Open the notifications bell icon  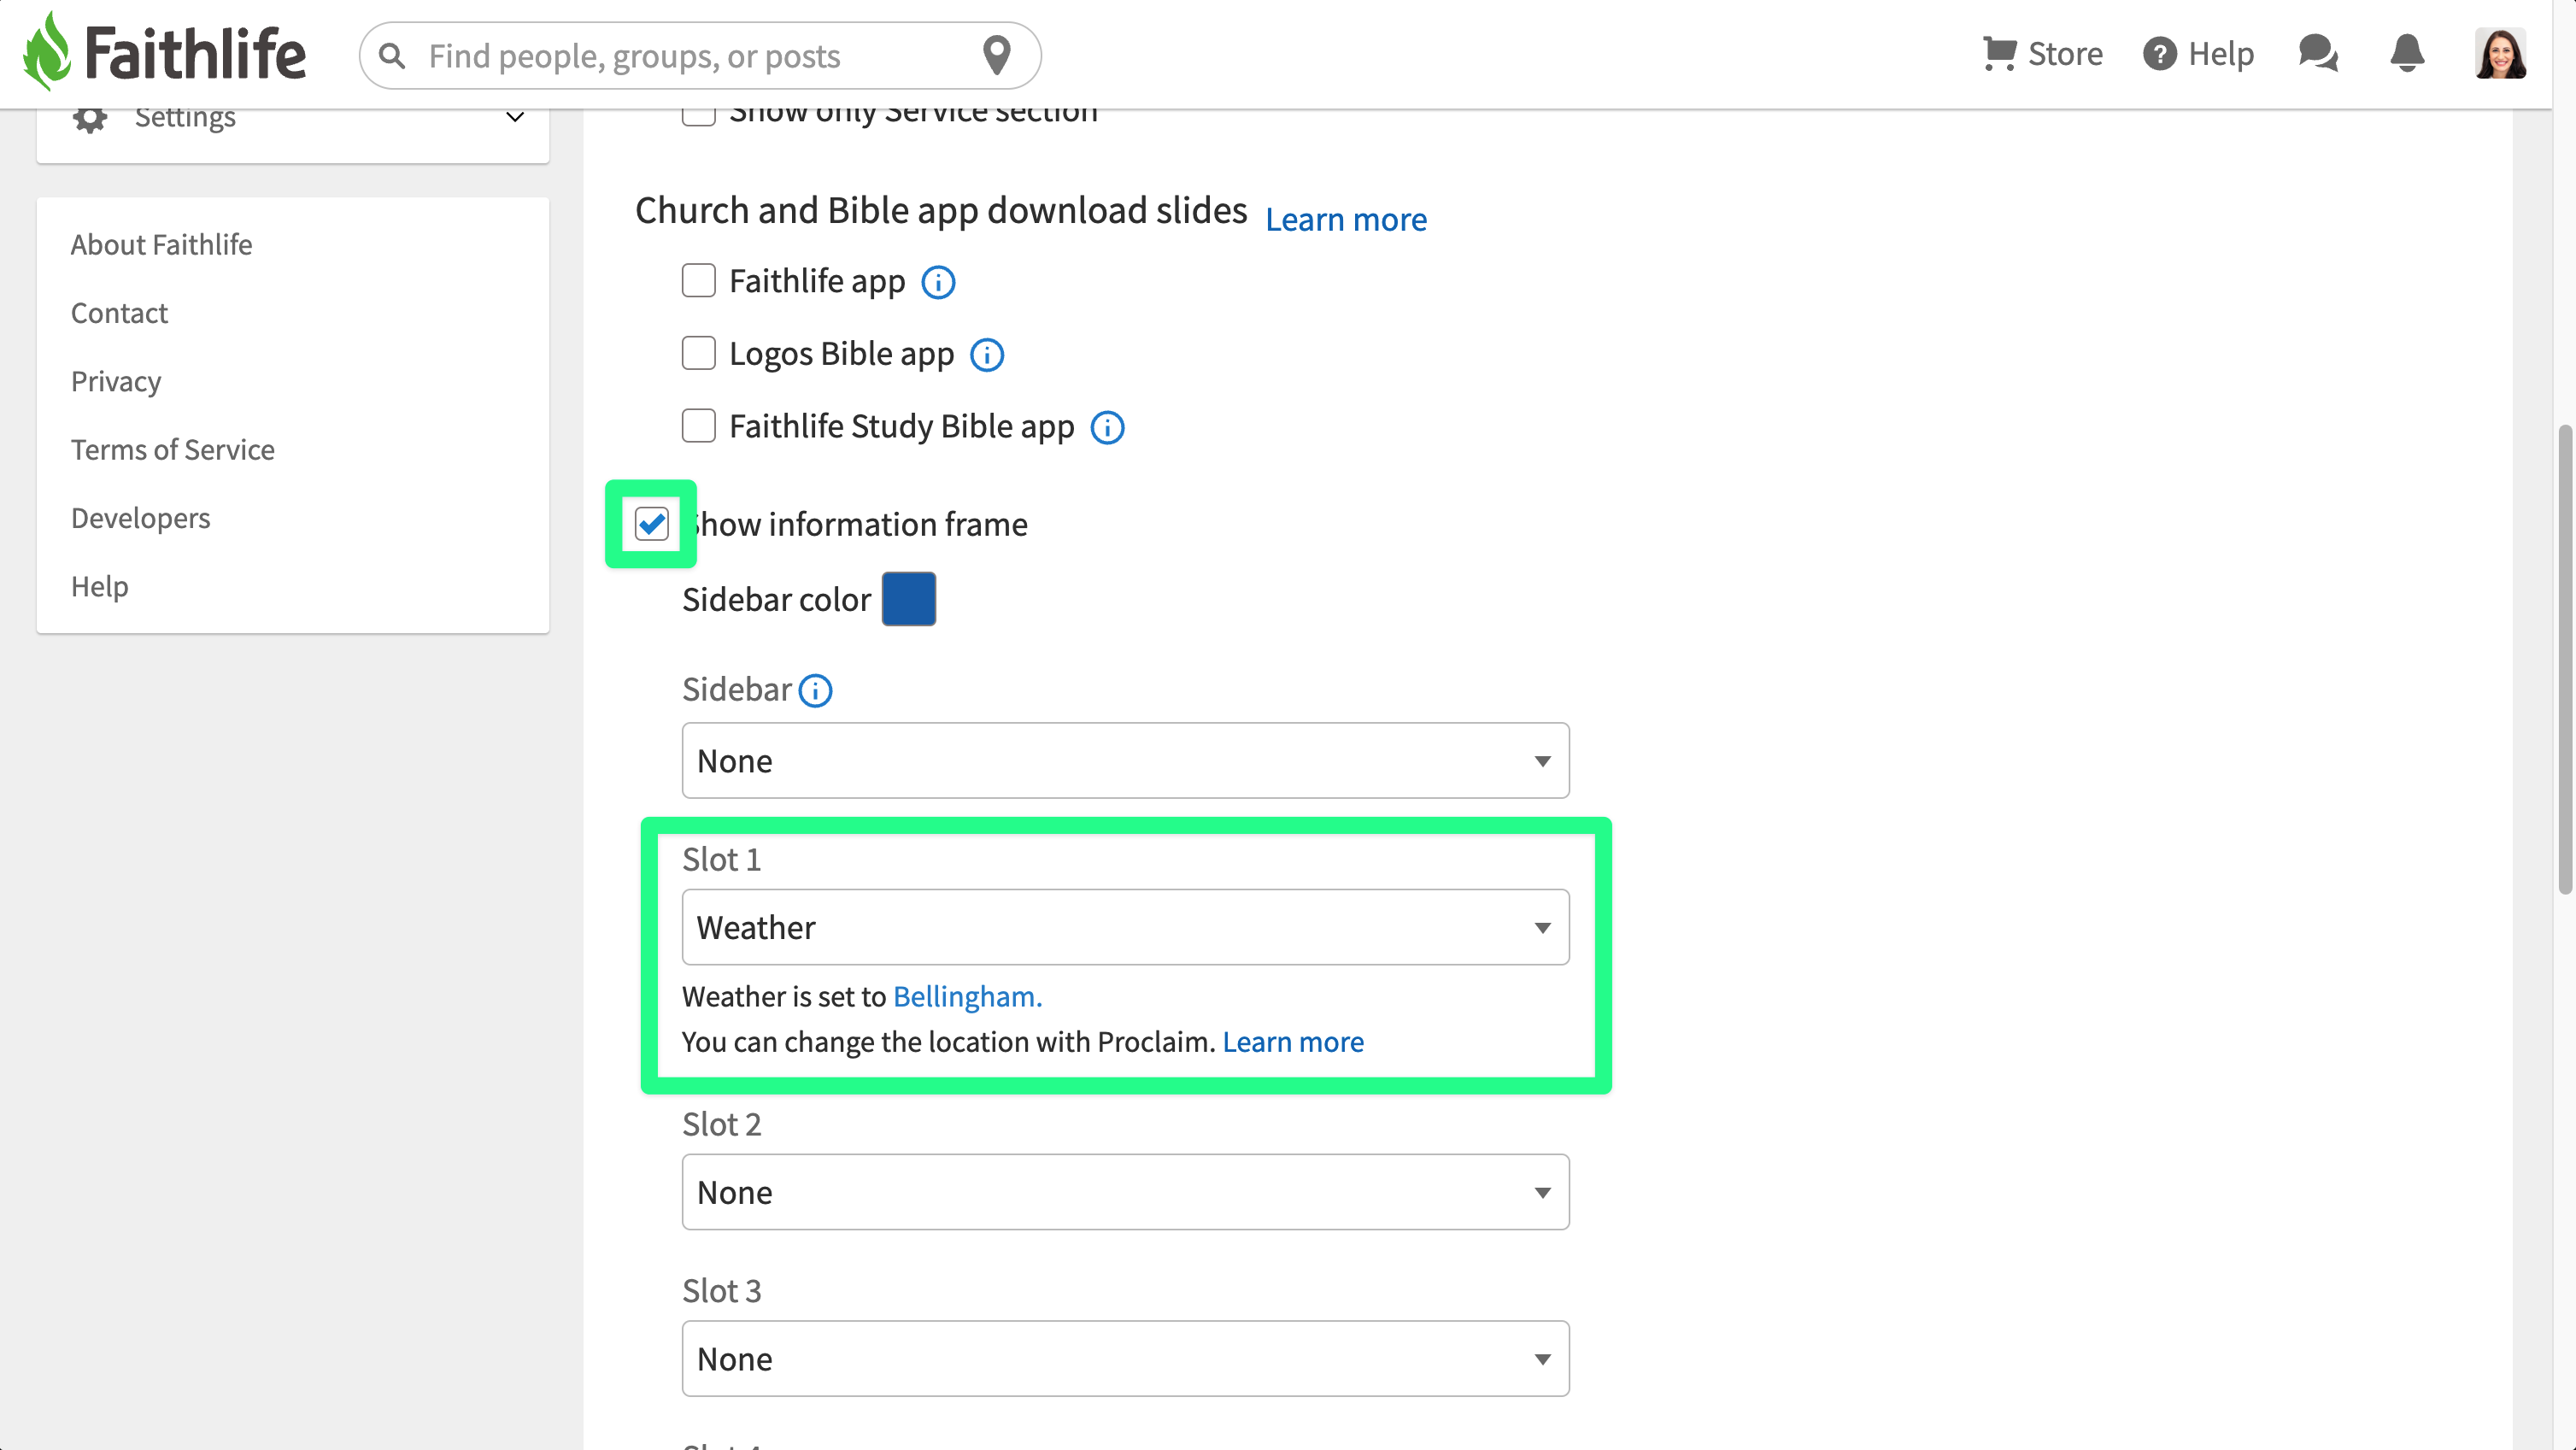click(x=2407, y=53)
